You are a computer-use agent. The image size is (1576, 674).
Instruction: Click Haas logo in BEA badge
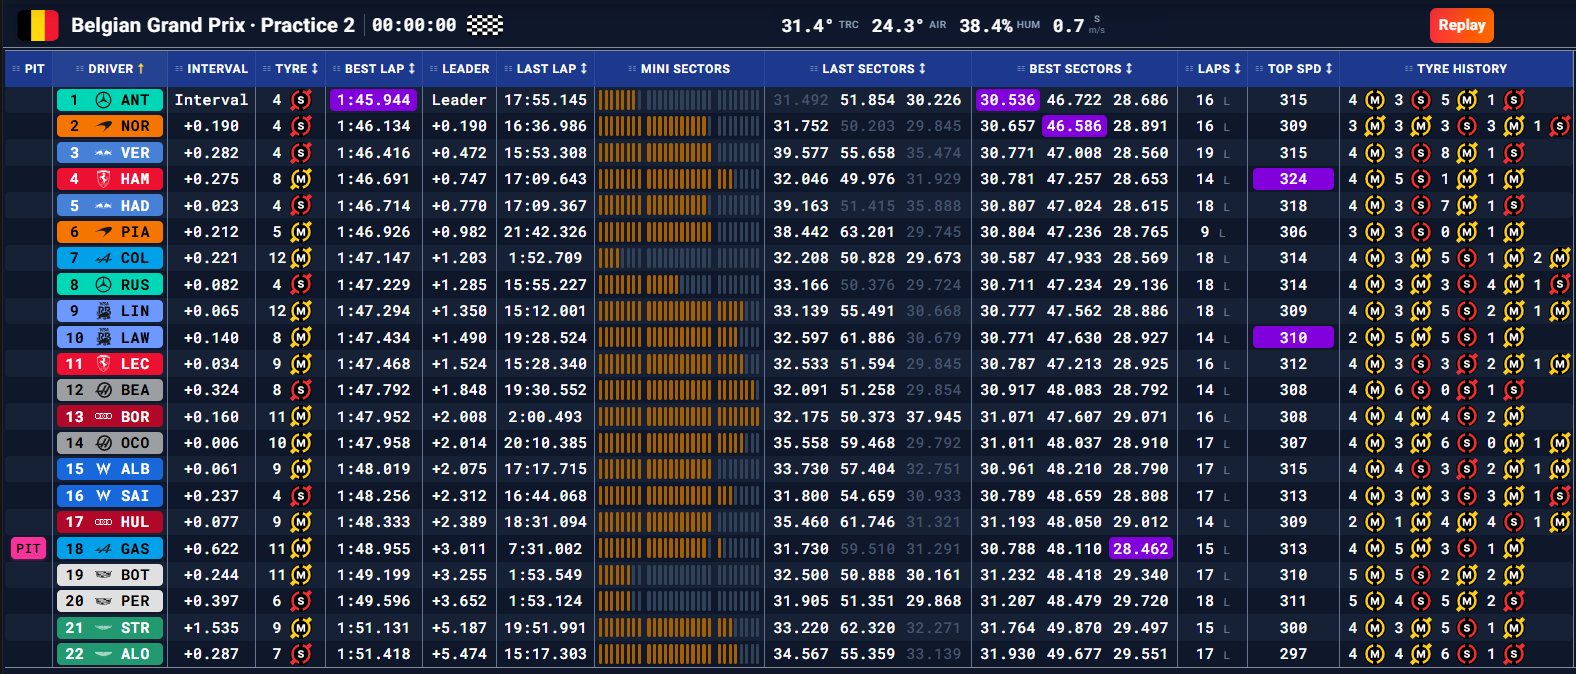103,390
